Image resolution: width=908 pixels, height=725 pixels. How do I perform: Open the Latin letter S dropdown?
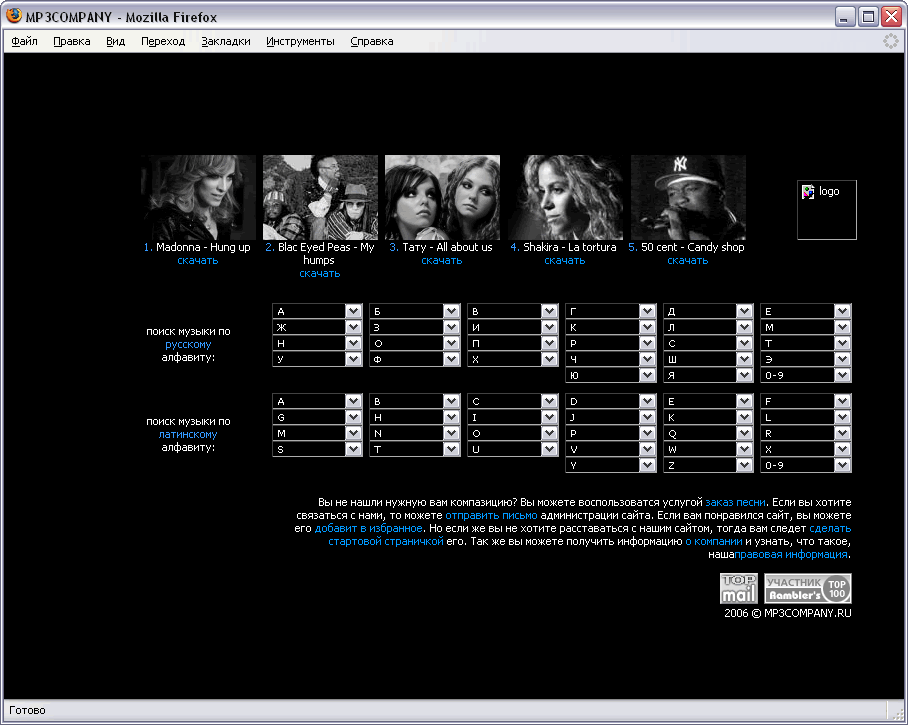[317, 449]
